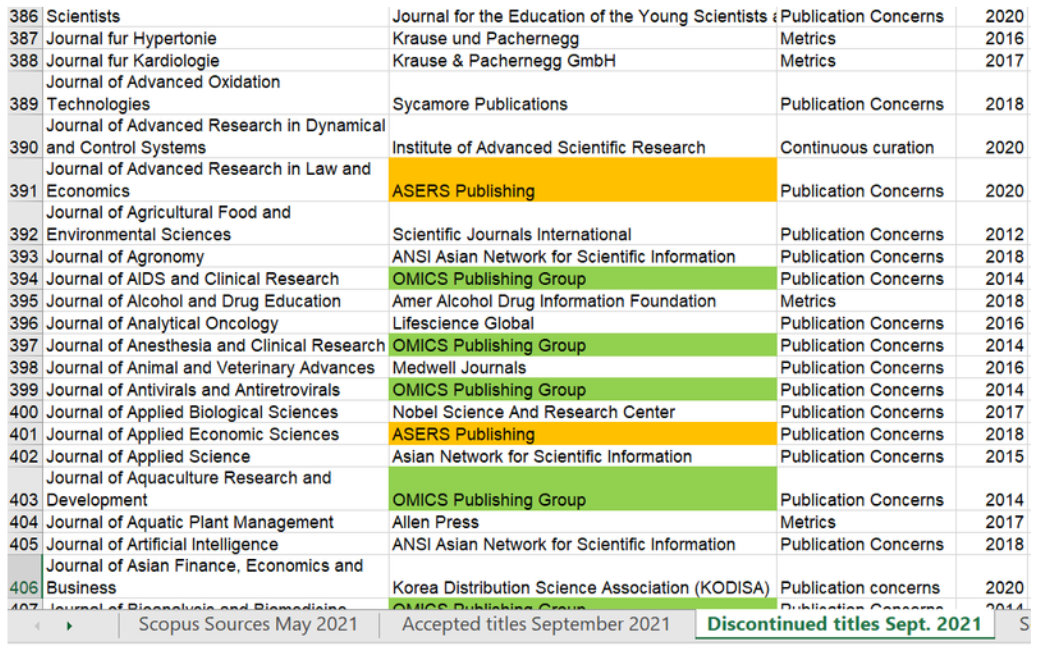Click cell 'Sycamore Publications'
This screenshot has height=651, width=1038.
(583, 93)
